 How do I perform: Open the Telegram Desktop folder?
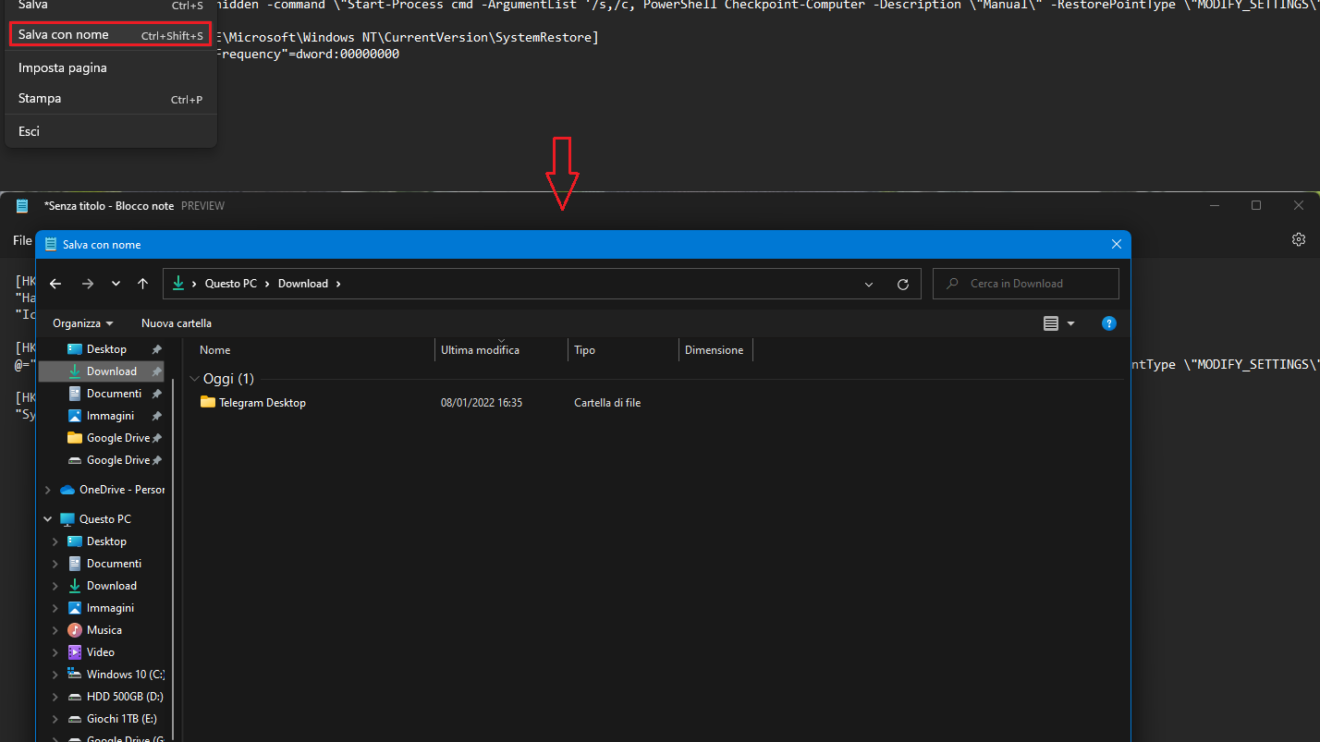[262, 403]
